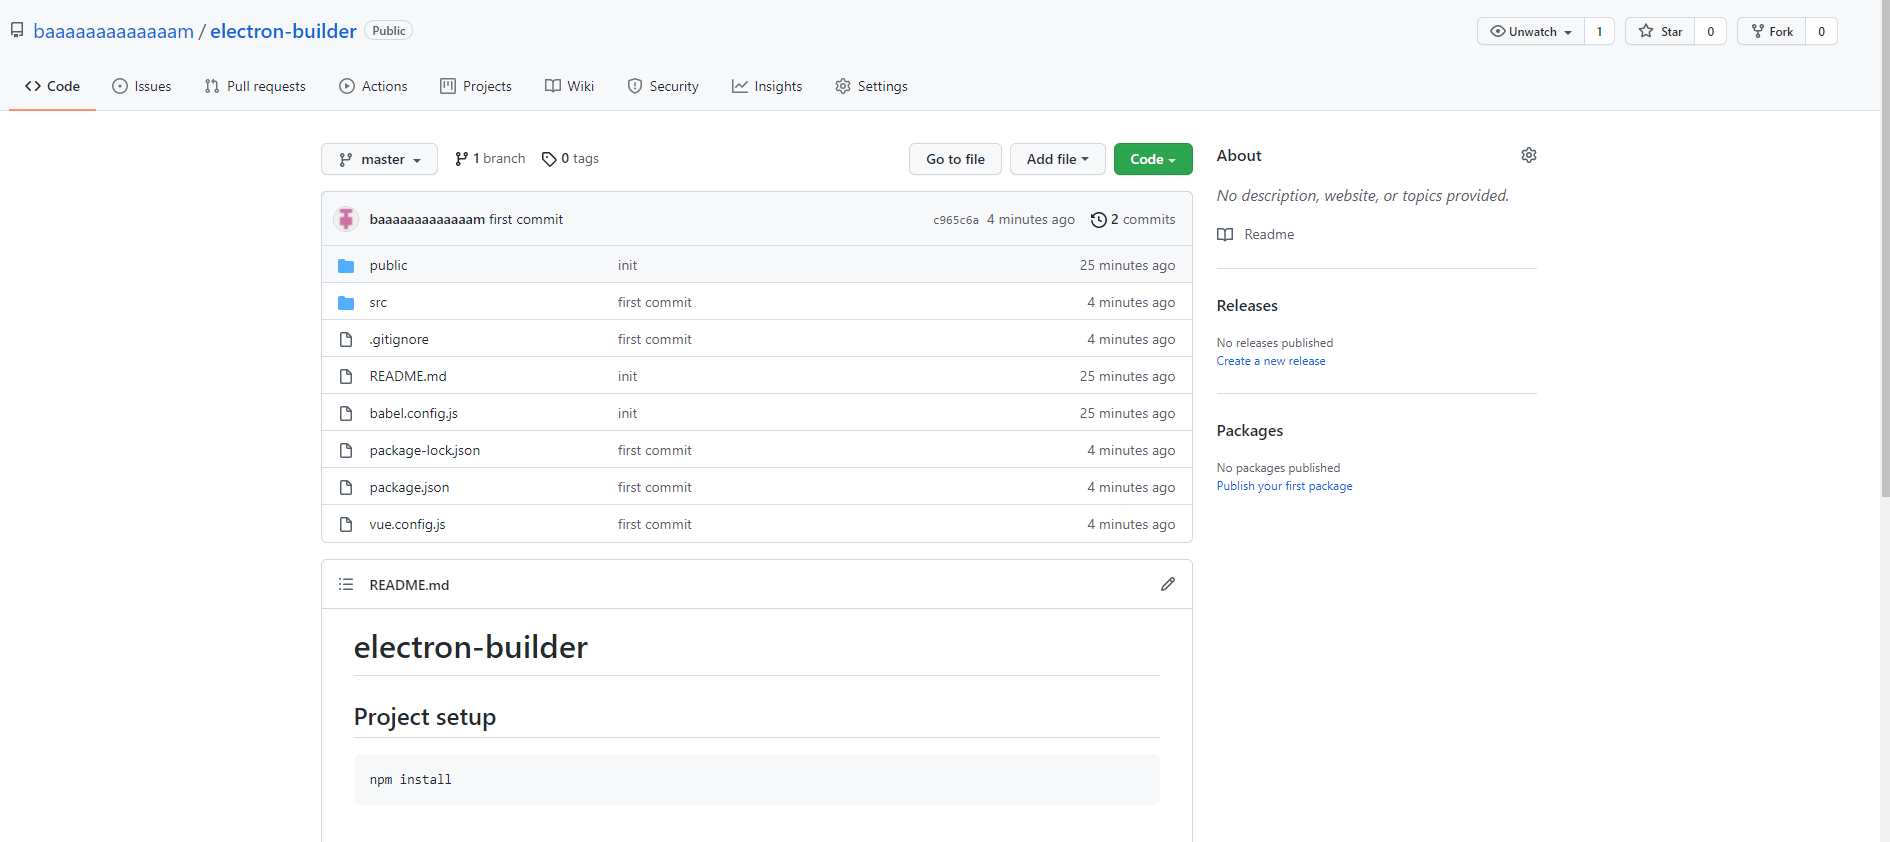Click the stargazers count
1890x842 pixels.
pos(1711,31)
